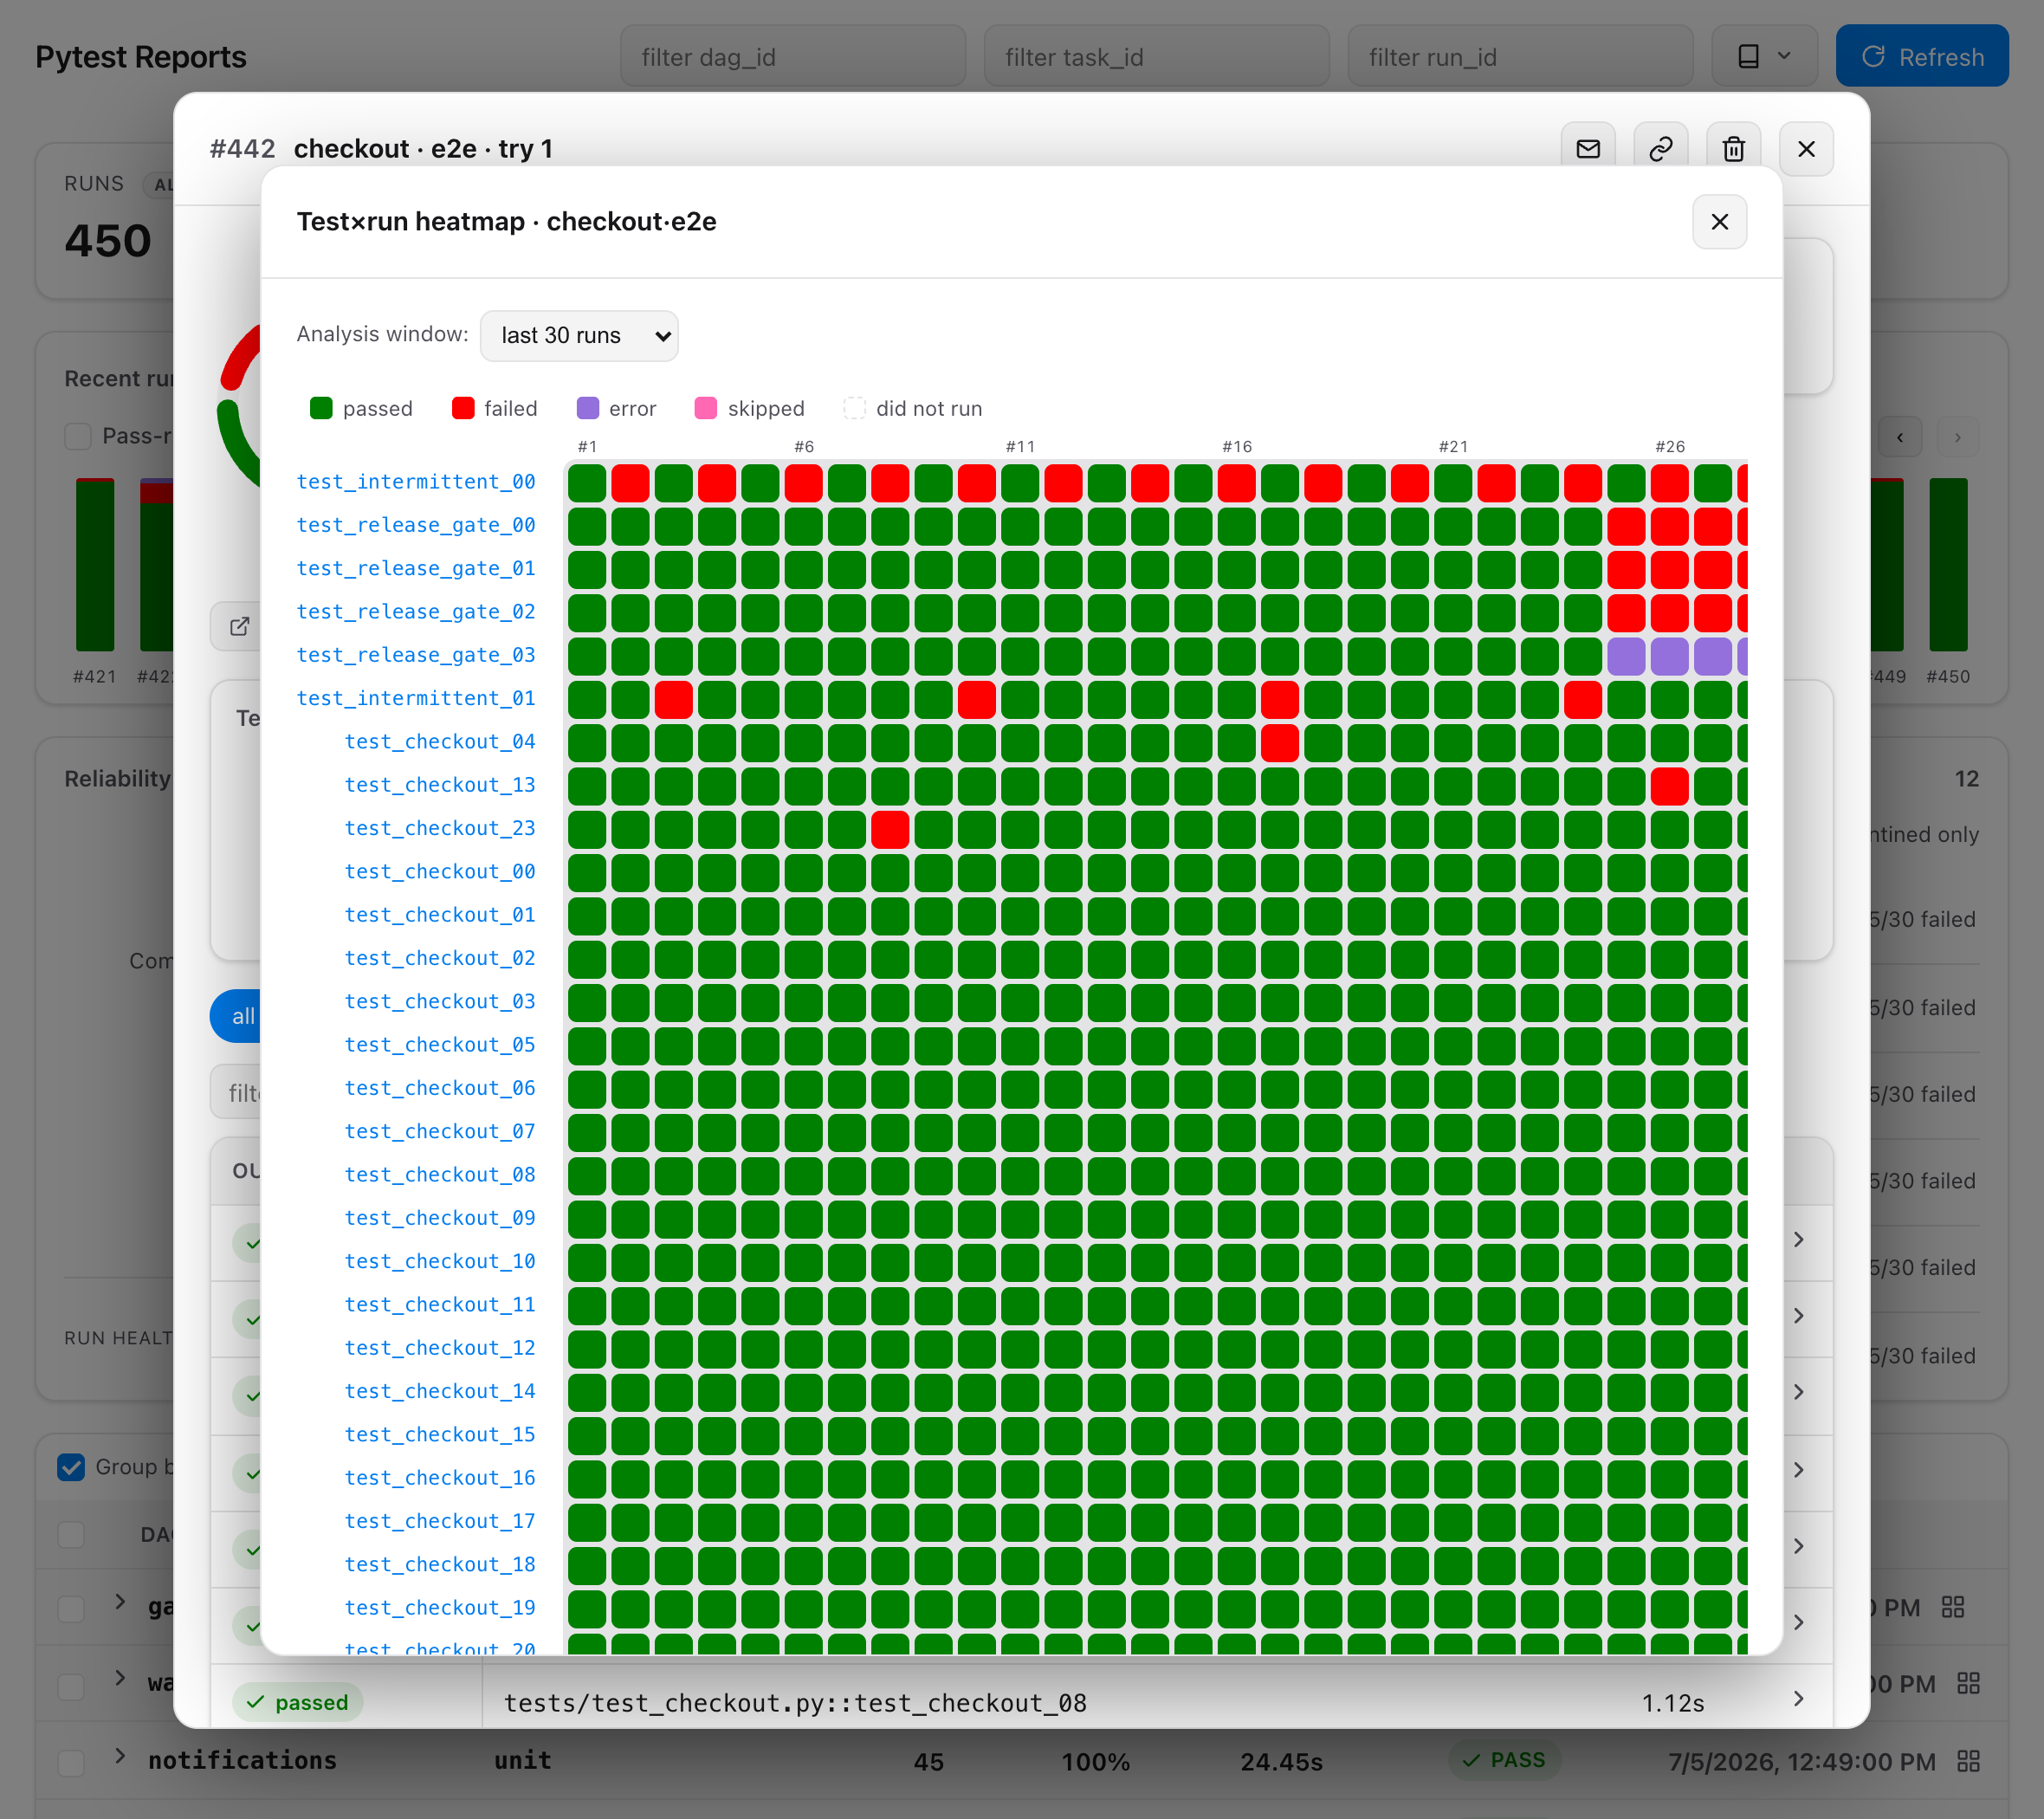Viewport: 2044px width, 1819px height.
Task: Expand the row starting with 'wa'
Action: (x=120, y=1678)
